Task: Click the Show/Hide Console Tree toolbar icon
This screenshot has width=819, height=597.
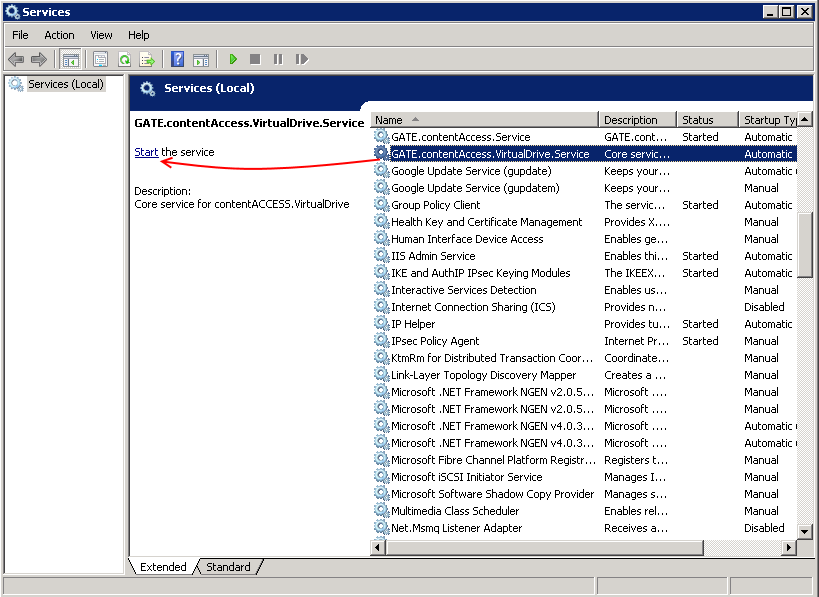Action: click(x=70, y=60)
